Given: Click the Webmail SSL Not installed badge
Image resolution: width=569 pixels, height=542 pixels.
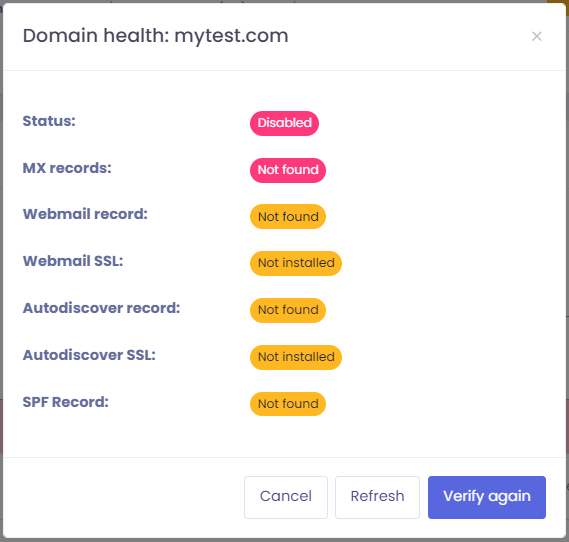Looking at the screenshot, I should click(x=296, y=263).
